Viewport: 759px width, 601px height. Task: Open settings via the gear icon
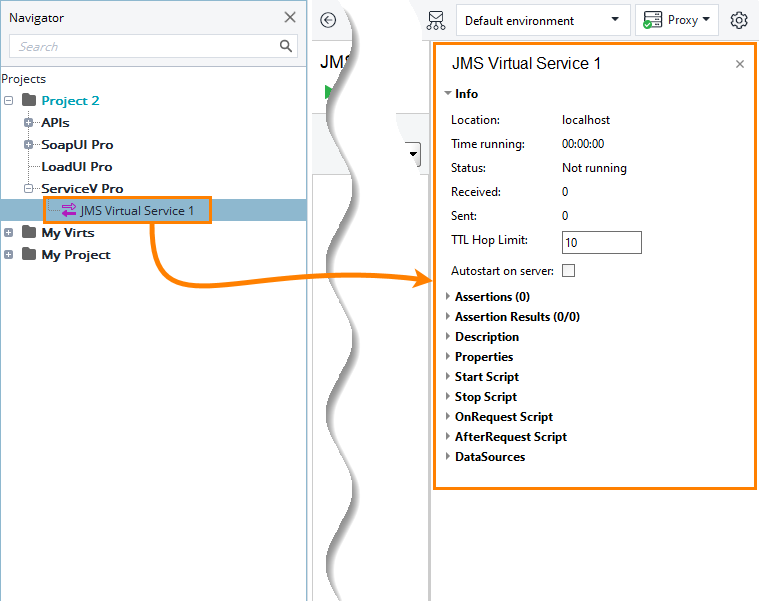[x=739, y=20]
